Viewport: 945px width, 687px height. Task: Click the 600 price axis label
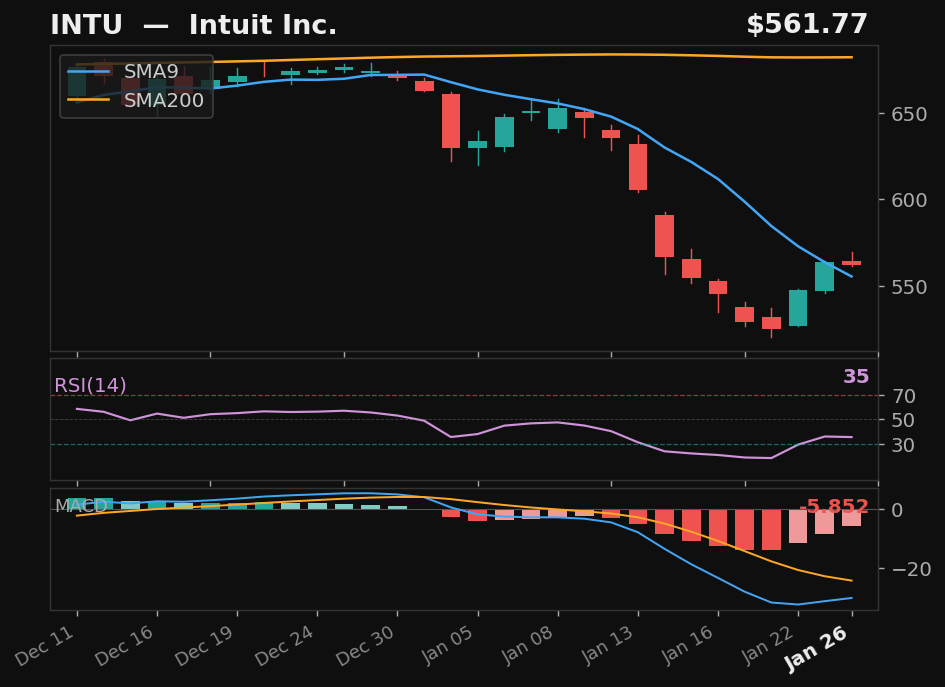pos(909,200)
